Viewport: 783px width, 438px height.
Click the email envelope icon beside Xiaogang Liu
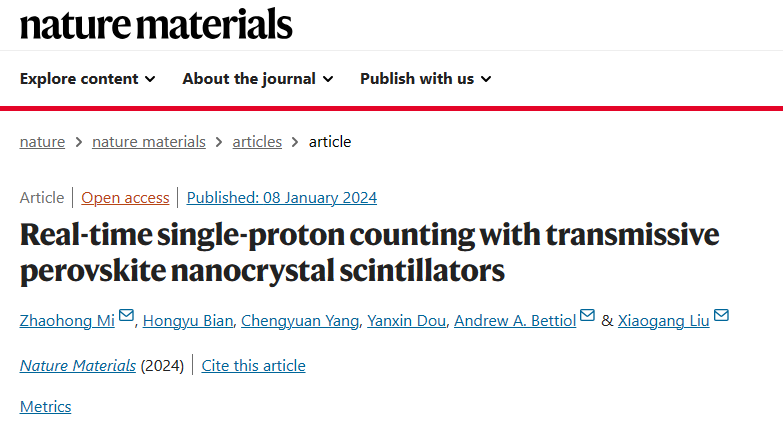pos(721,316)
